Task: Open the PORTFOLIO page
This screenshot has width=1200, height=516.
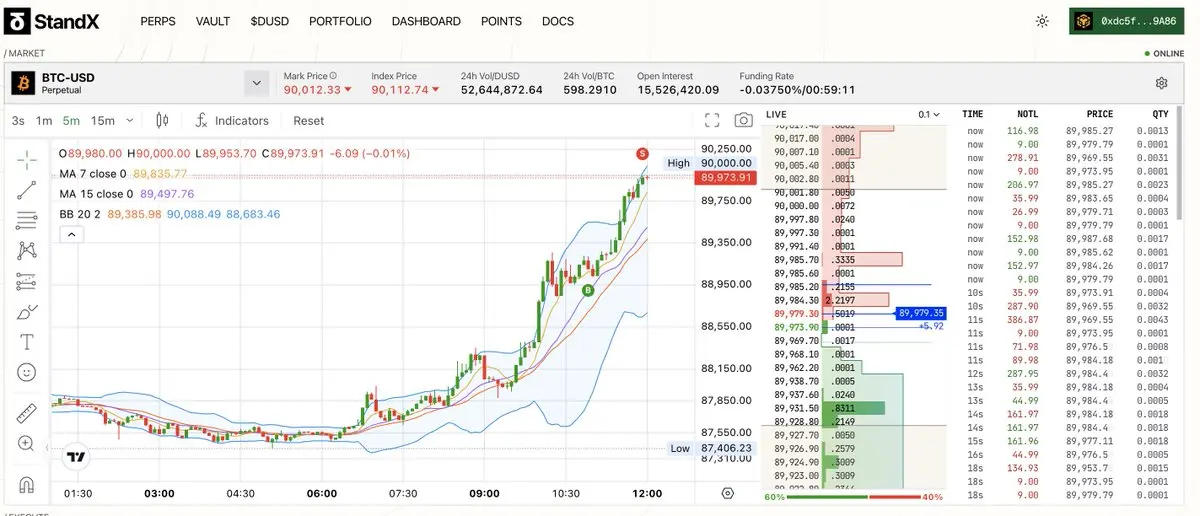Action: point(340,21)
